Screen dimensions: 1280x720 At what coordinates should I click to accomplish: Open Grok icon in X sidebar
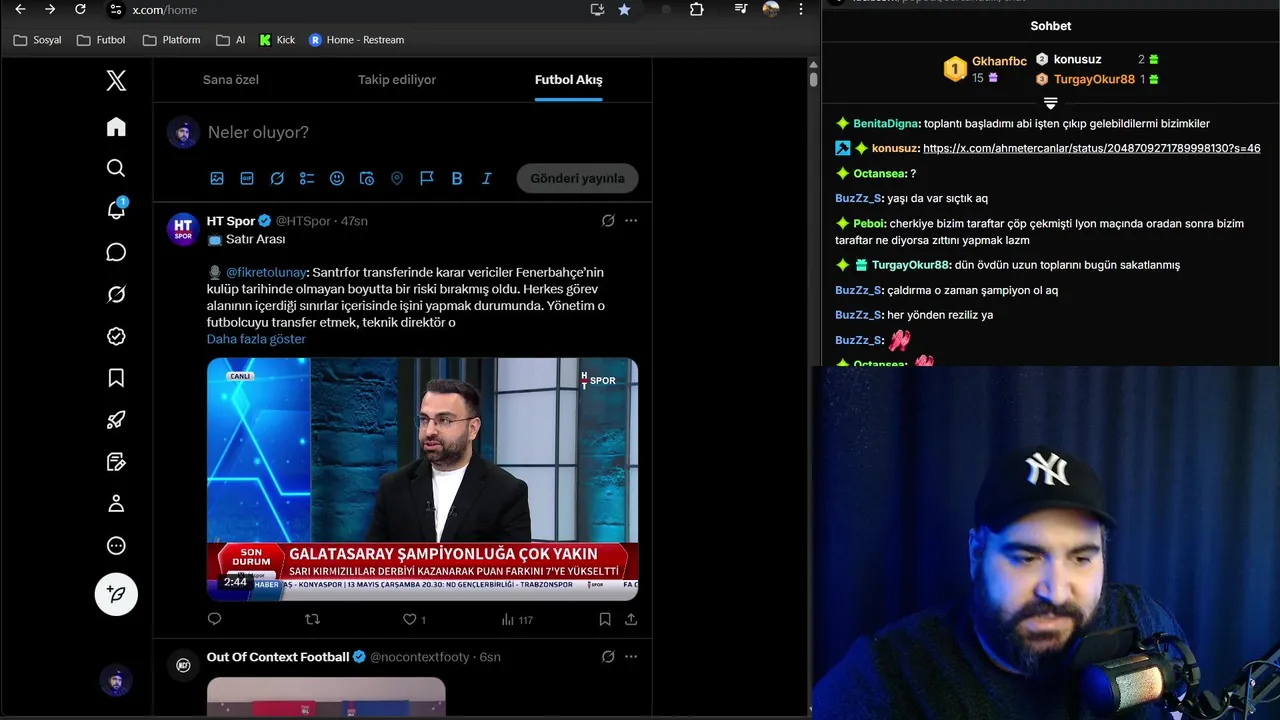(x=116, y=294)
